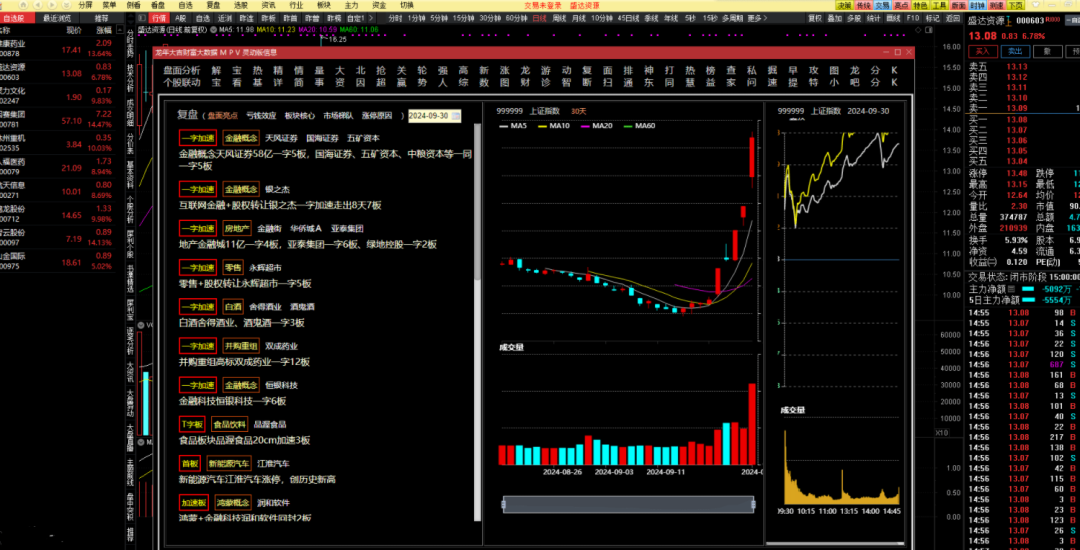Go forward with the right arrow icon
The width and height of the screenshot is (1080, 550).
tap(52, 5)
